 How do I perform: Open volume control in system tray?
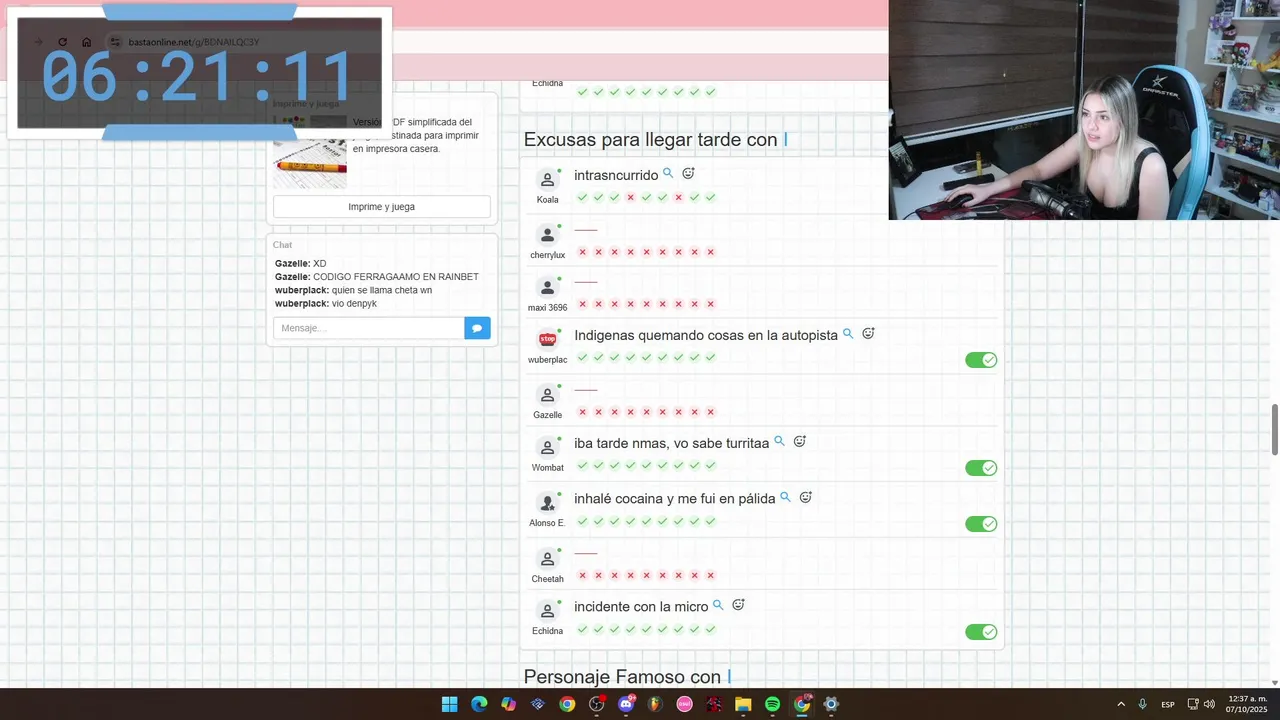click(1209, 704)
